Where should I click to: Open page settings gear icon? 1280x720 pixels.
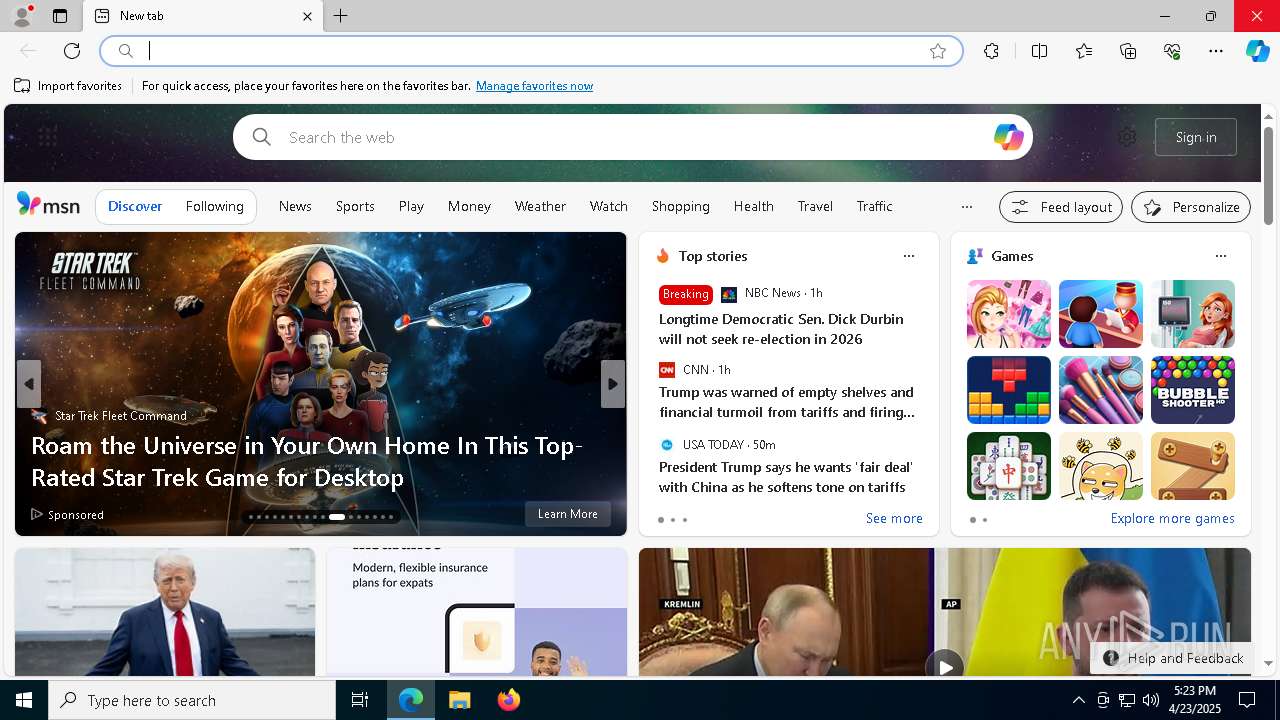tap(1127, 137)
